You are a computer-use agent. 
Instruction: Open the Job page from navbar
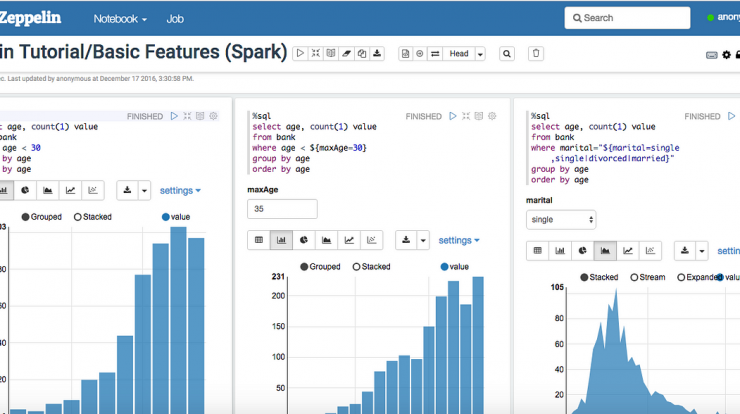[x=175, y=19]
